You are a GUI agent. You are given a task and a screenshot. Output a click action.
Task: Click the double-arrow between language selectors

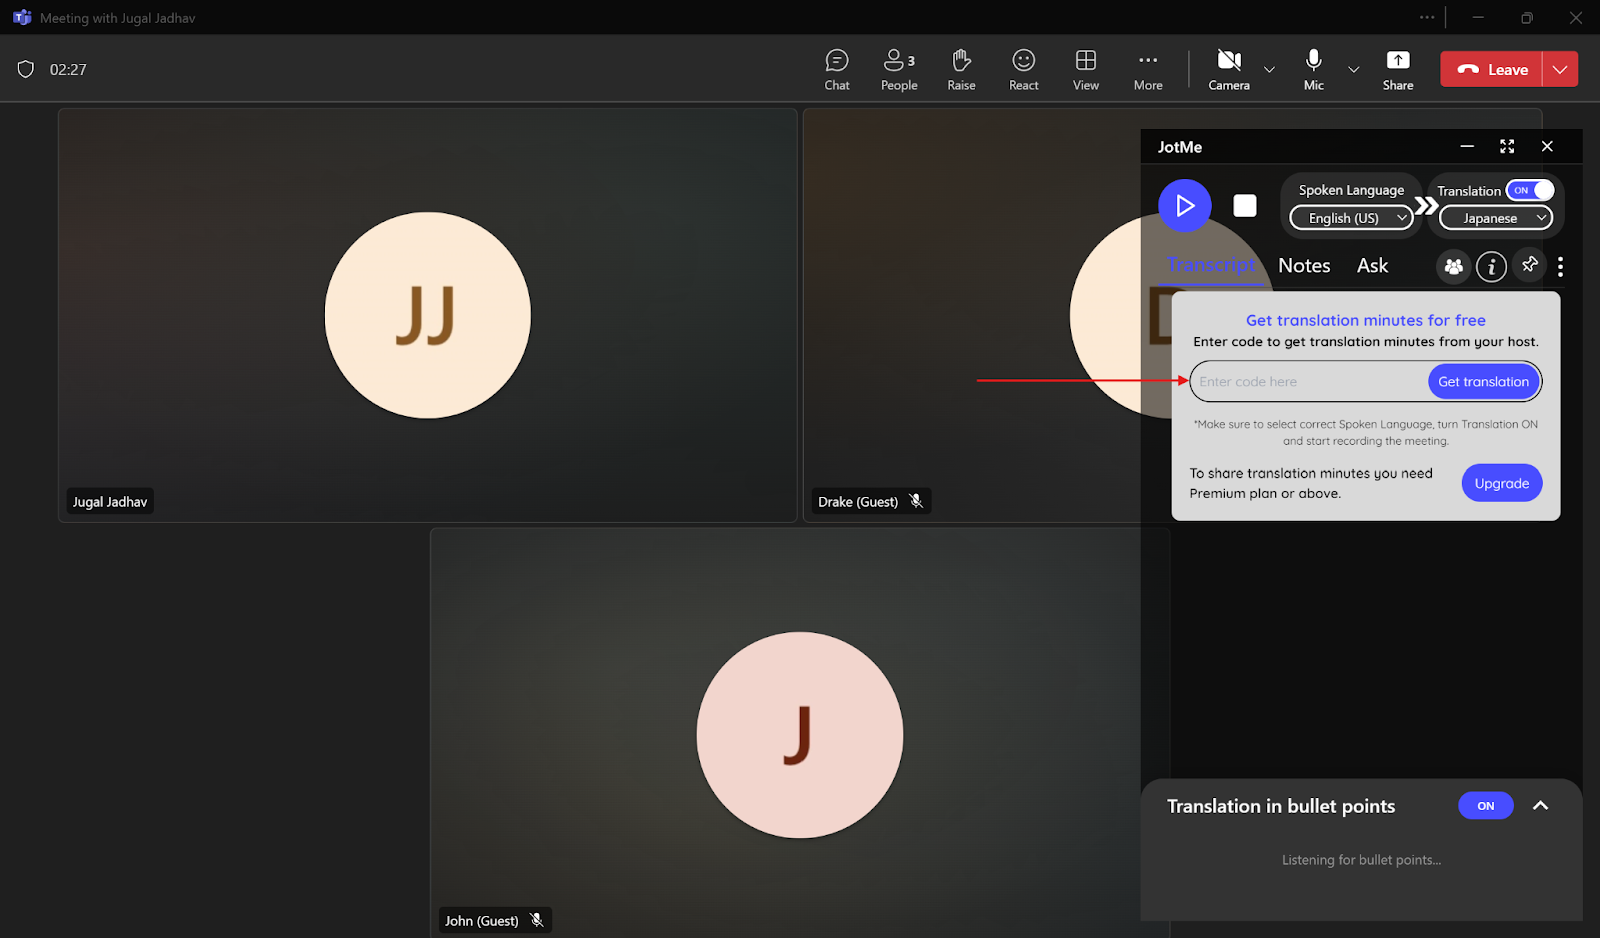(x=1426, y=206)
